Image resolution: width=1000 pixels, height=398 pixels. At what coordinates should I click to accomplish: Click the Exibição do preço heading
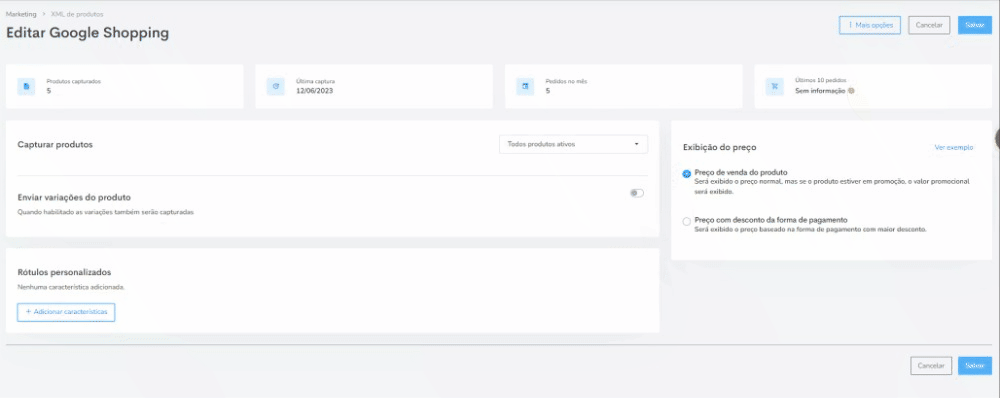click(x=719, y=147)
